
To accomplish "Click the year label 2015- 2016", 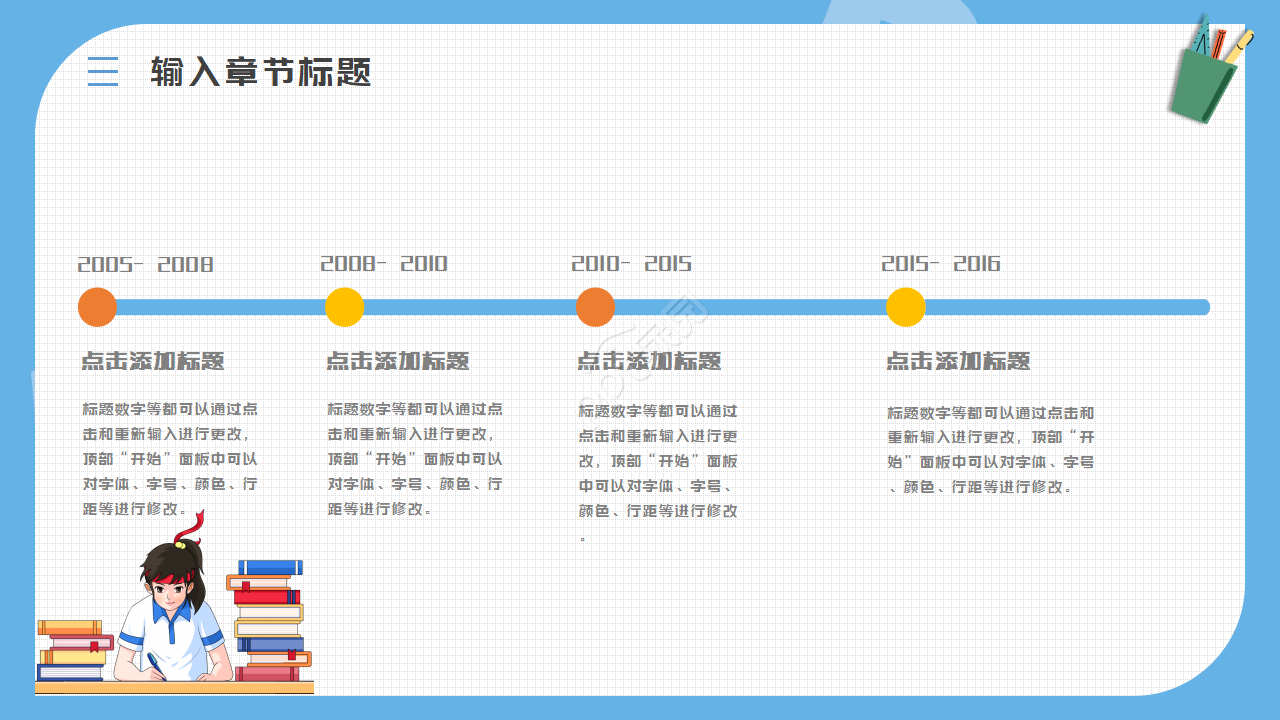I will [x=941, y=264].
